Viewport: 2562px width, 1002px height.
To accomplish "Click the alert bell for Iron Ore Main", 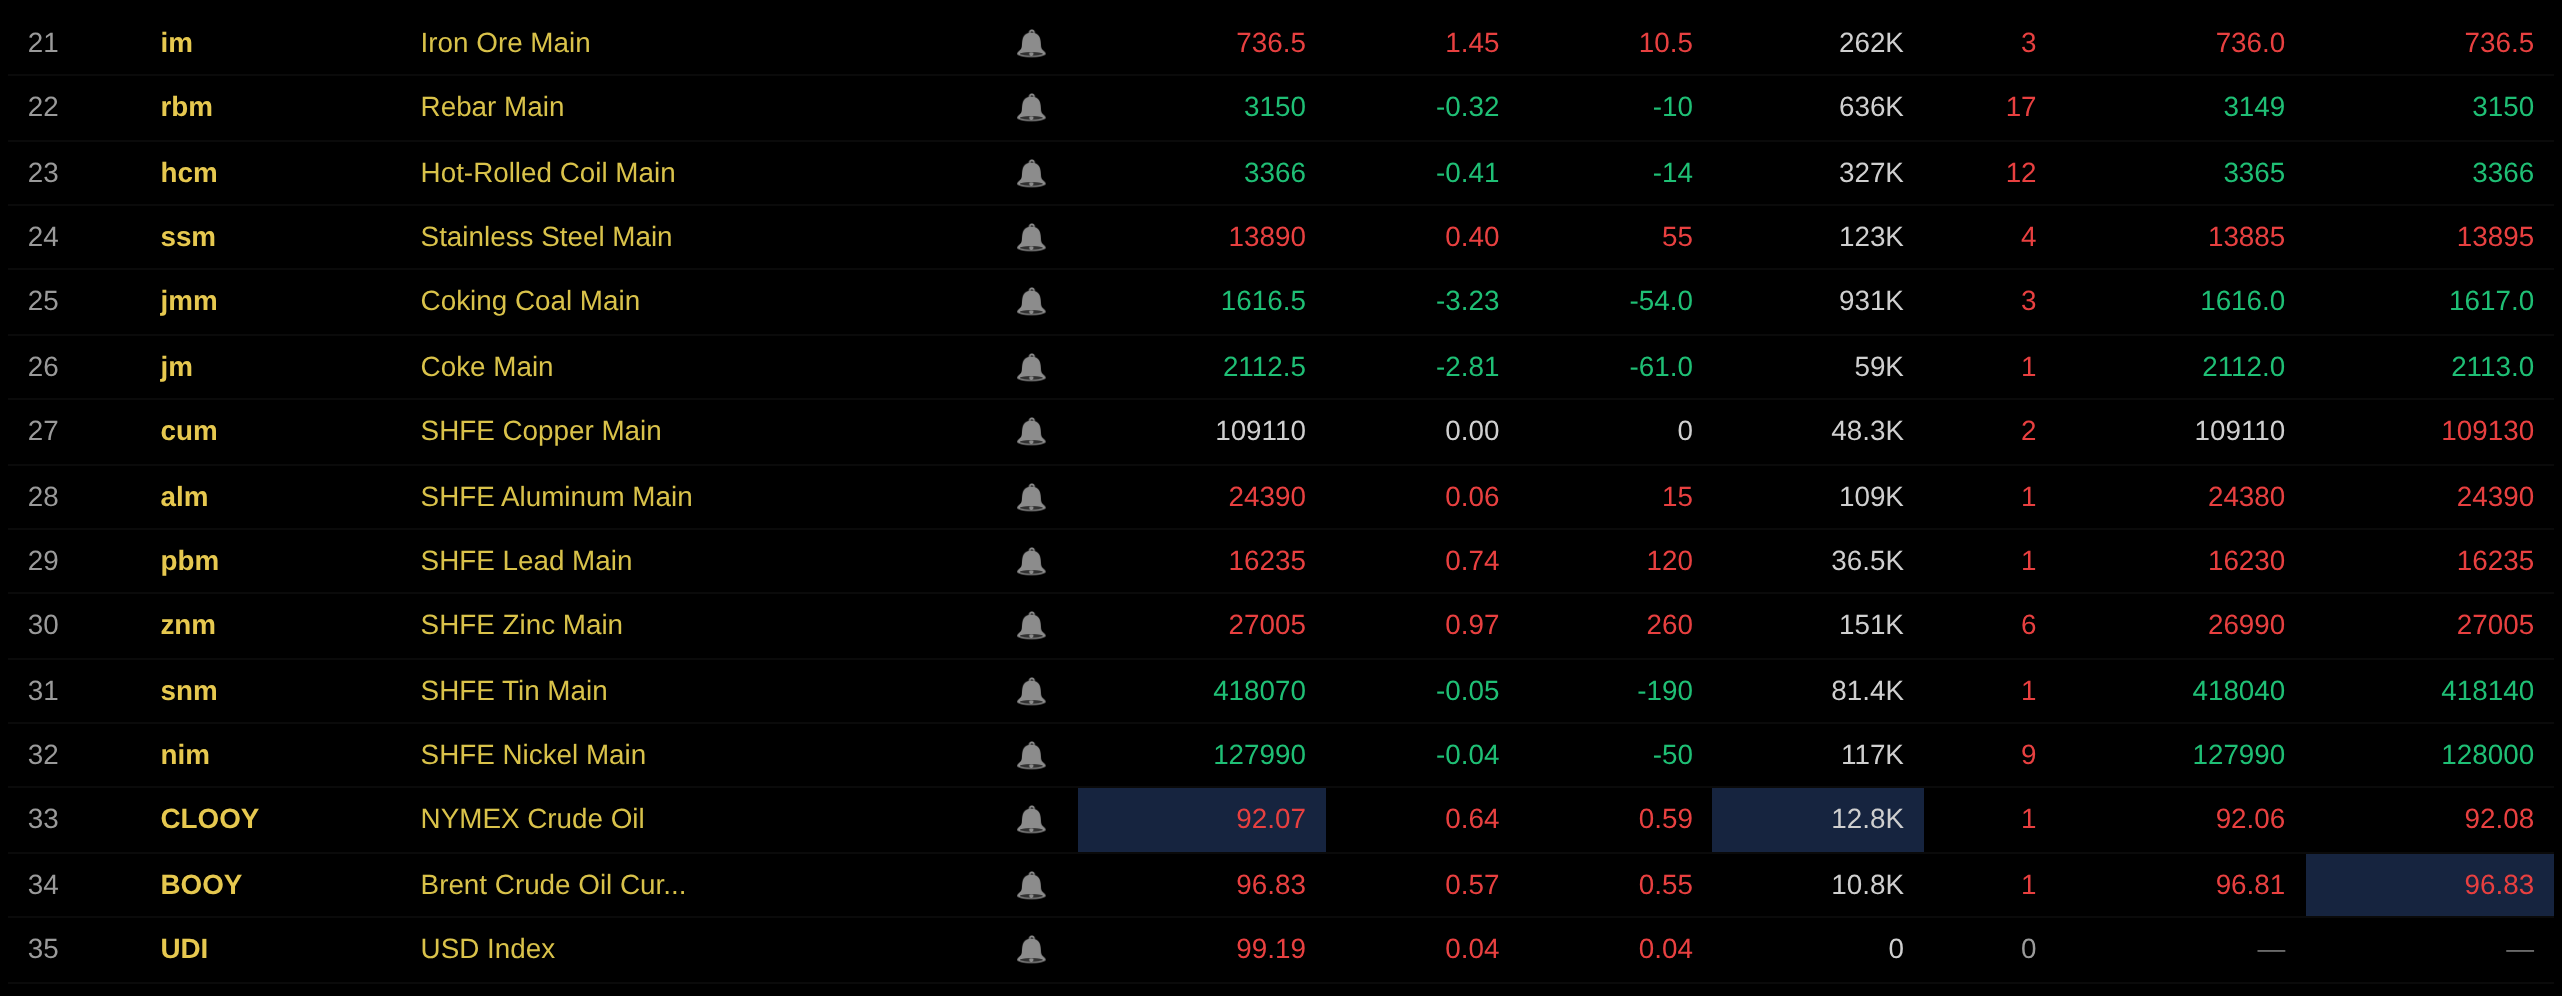I will click(1031, 43).
